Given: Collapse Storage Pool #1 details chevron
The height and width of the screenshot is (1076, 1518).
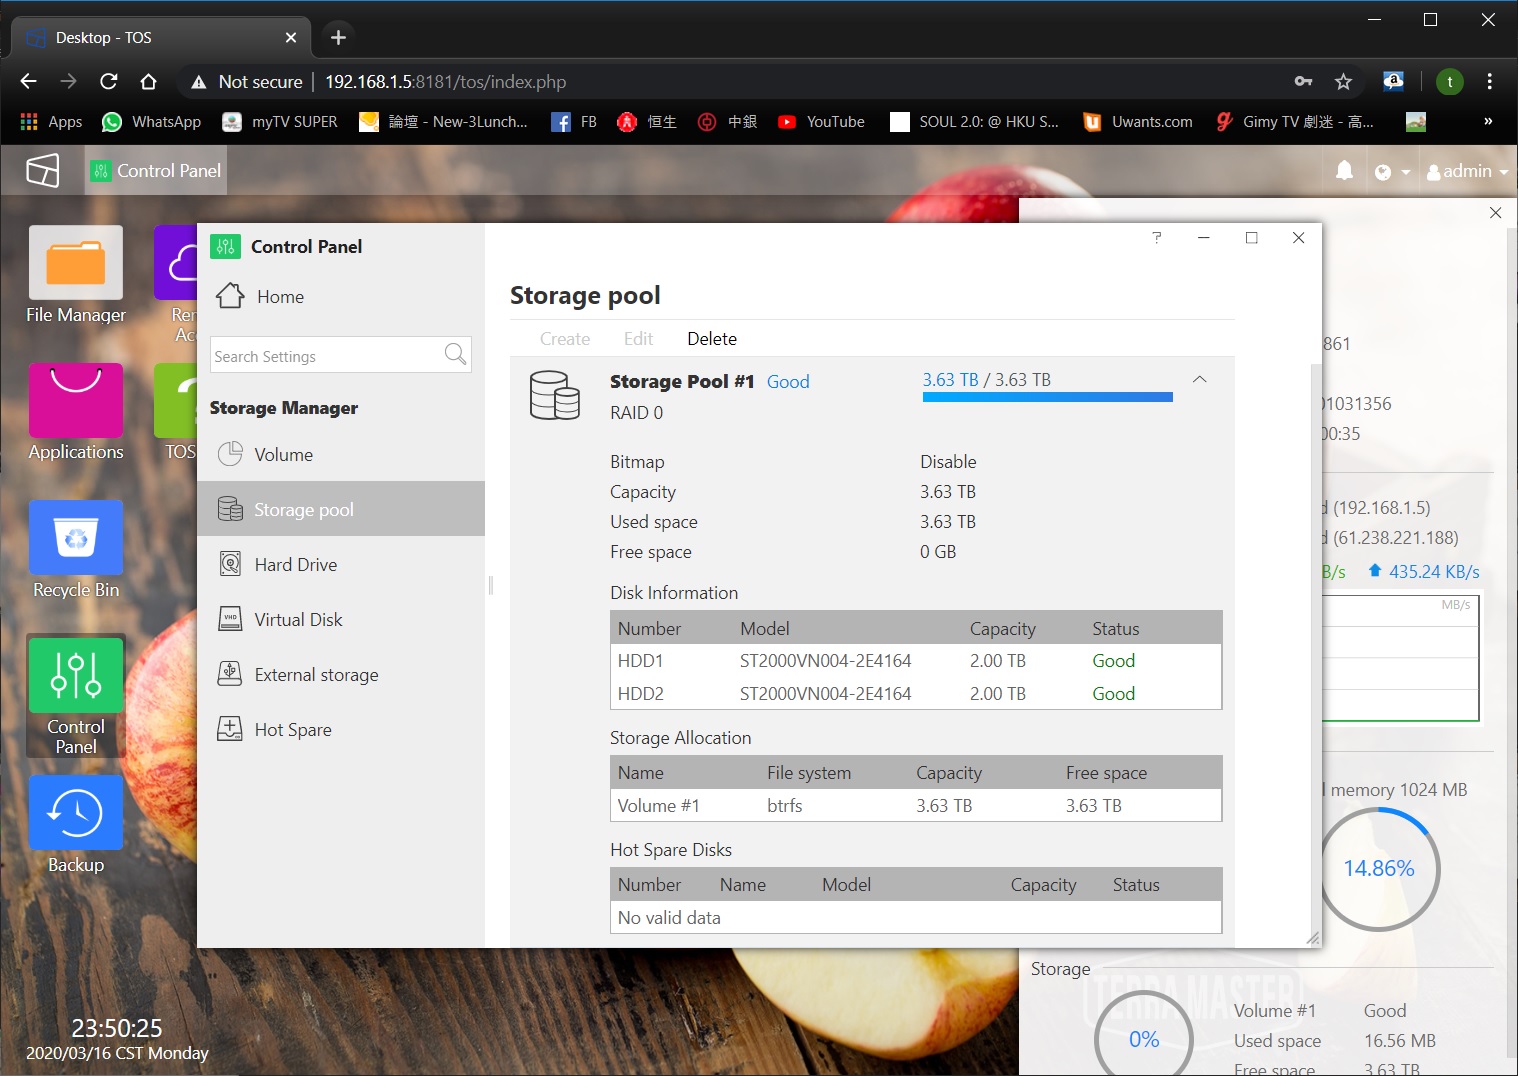Looking at the screenshot, I should (x=1200, y=380).
